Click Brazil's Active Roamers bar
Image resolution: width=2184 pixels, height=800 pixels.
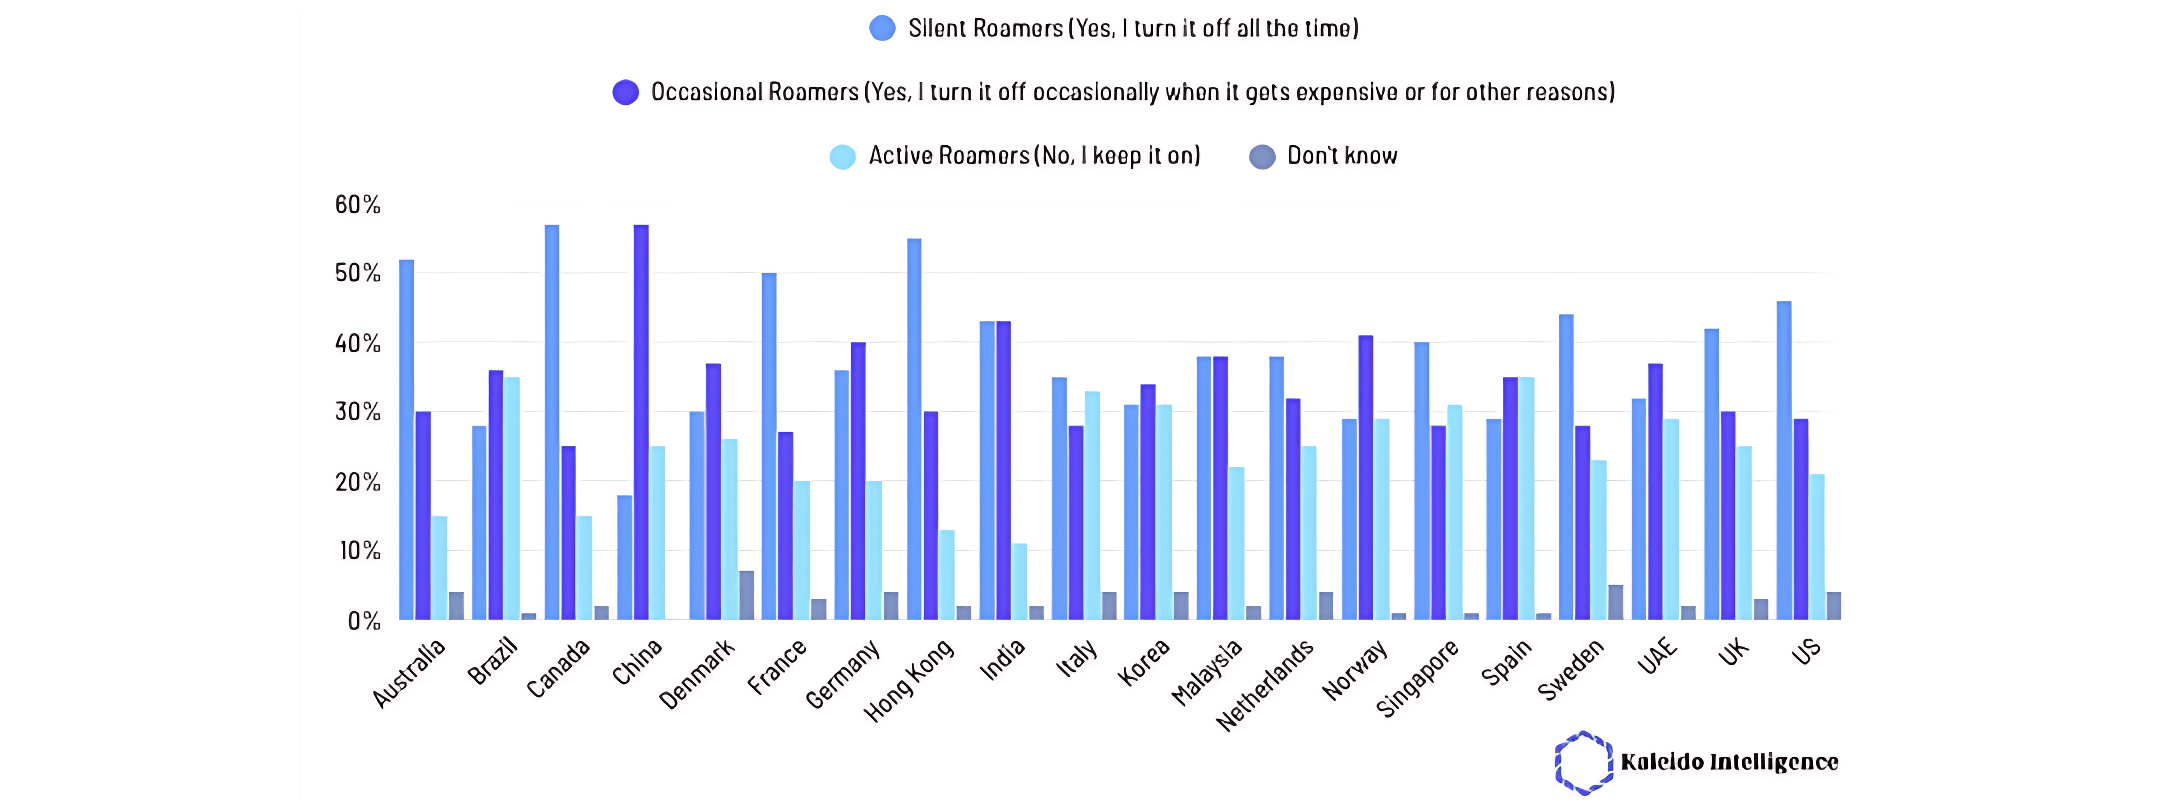512,498
